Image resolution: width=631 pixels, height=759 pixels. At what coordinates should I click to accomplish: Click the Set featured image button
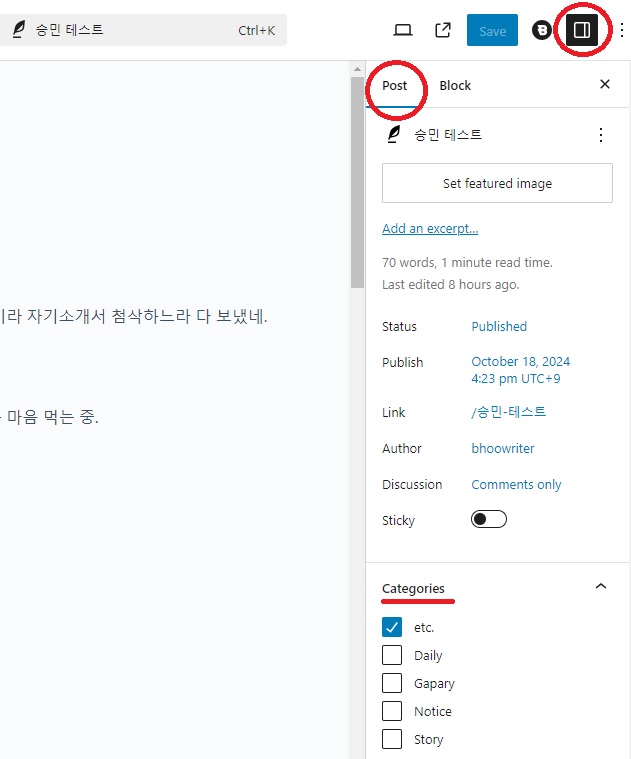click(497, 184)
